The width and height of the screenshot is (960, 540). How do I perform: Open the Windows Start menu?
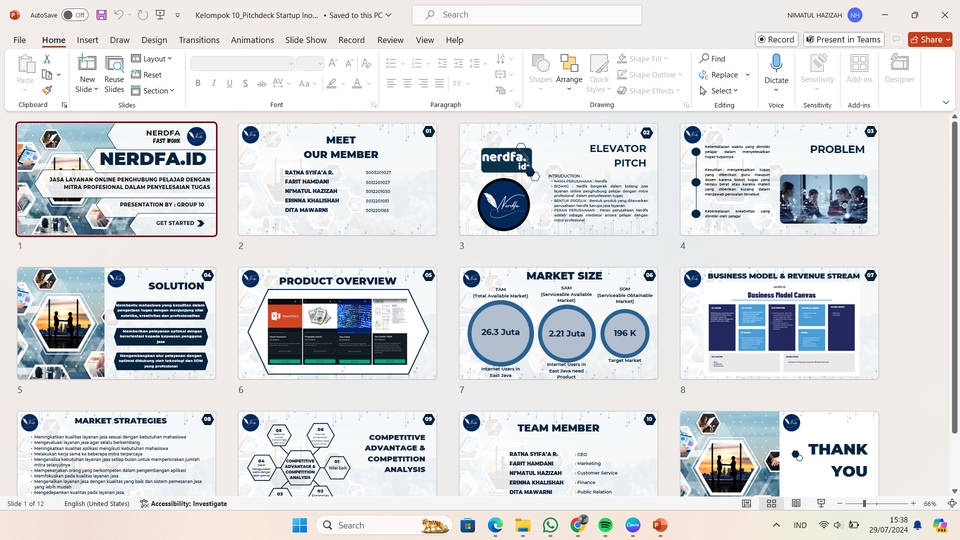[x=299, y=525]
